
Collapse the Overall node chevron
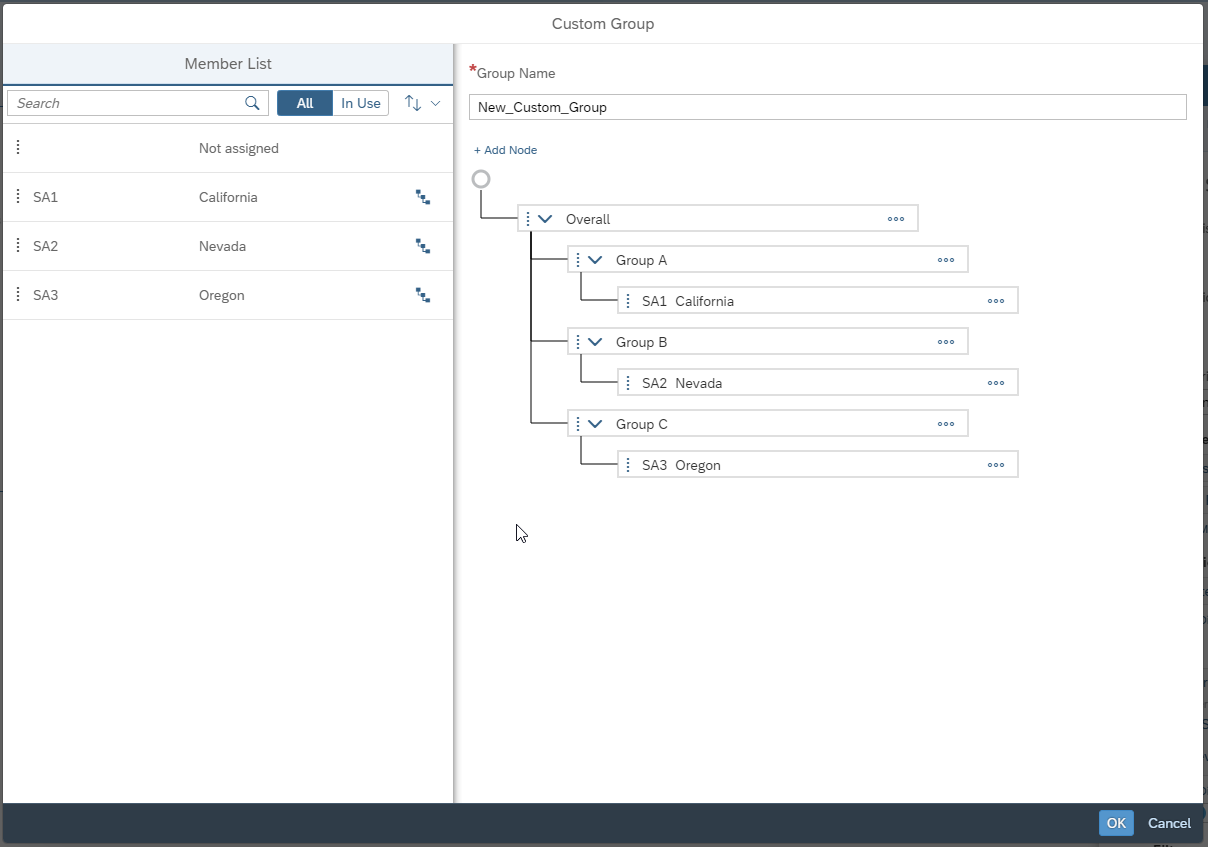tap(543, 218)
